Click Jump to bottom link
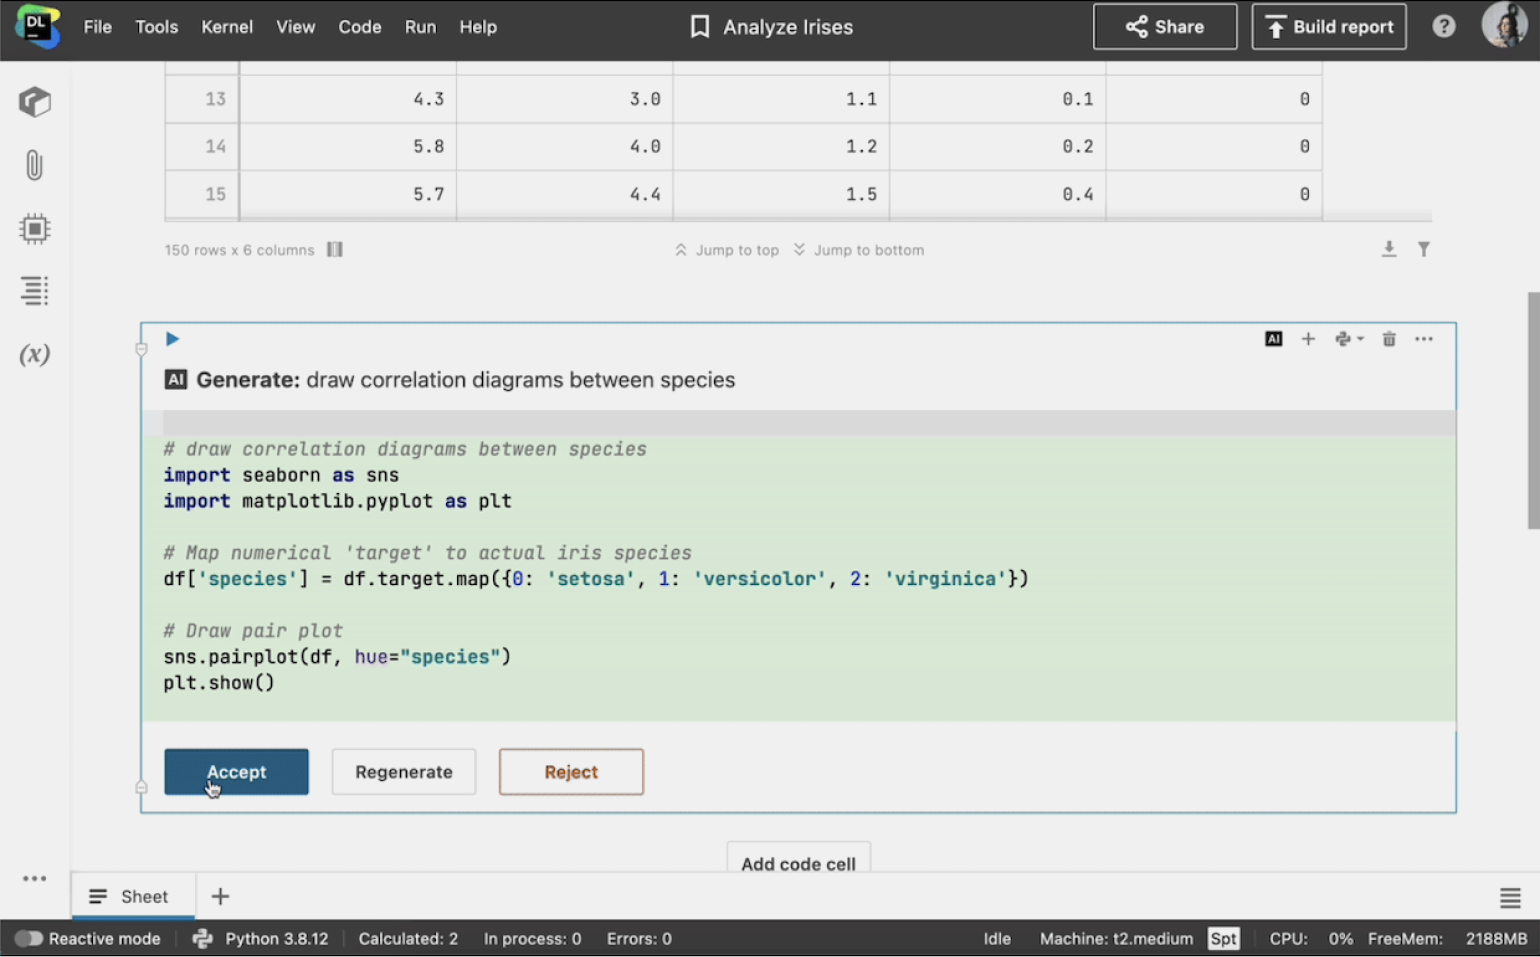 coord(859,250)
